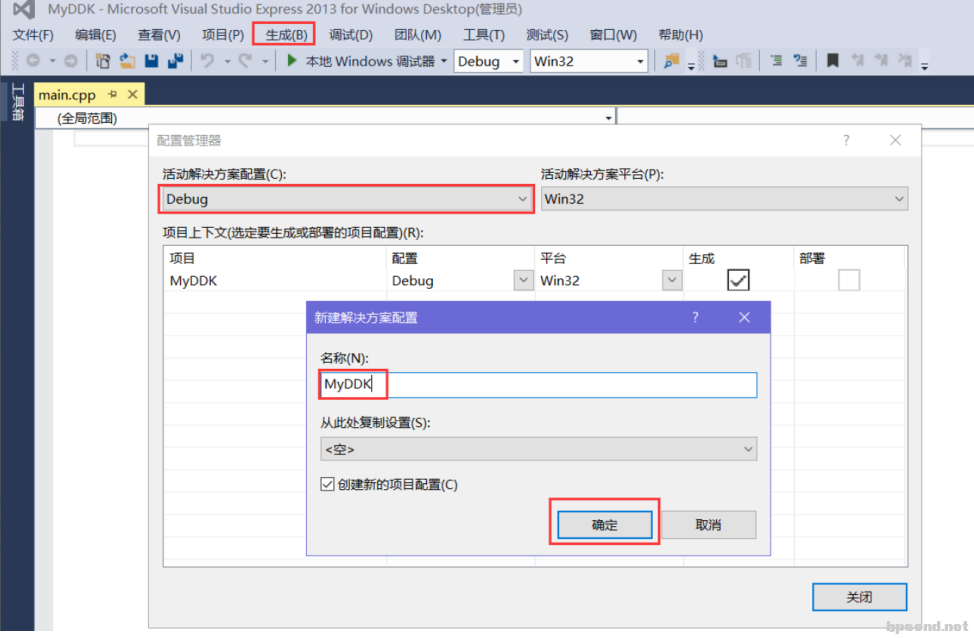Click the 取消 button
This screenshot has width=974, height=639.
click(709, 525)
